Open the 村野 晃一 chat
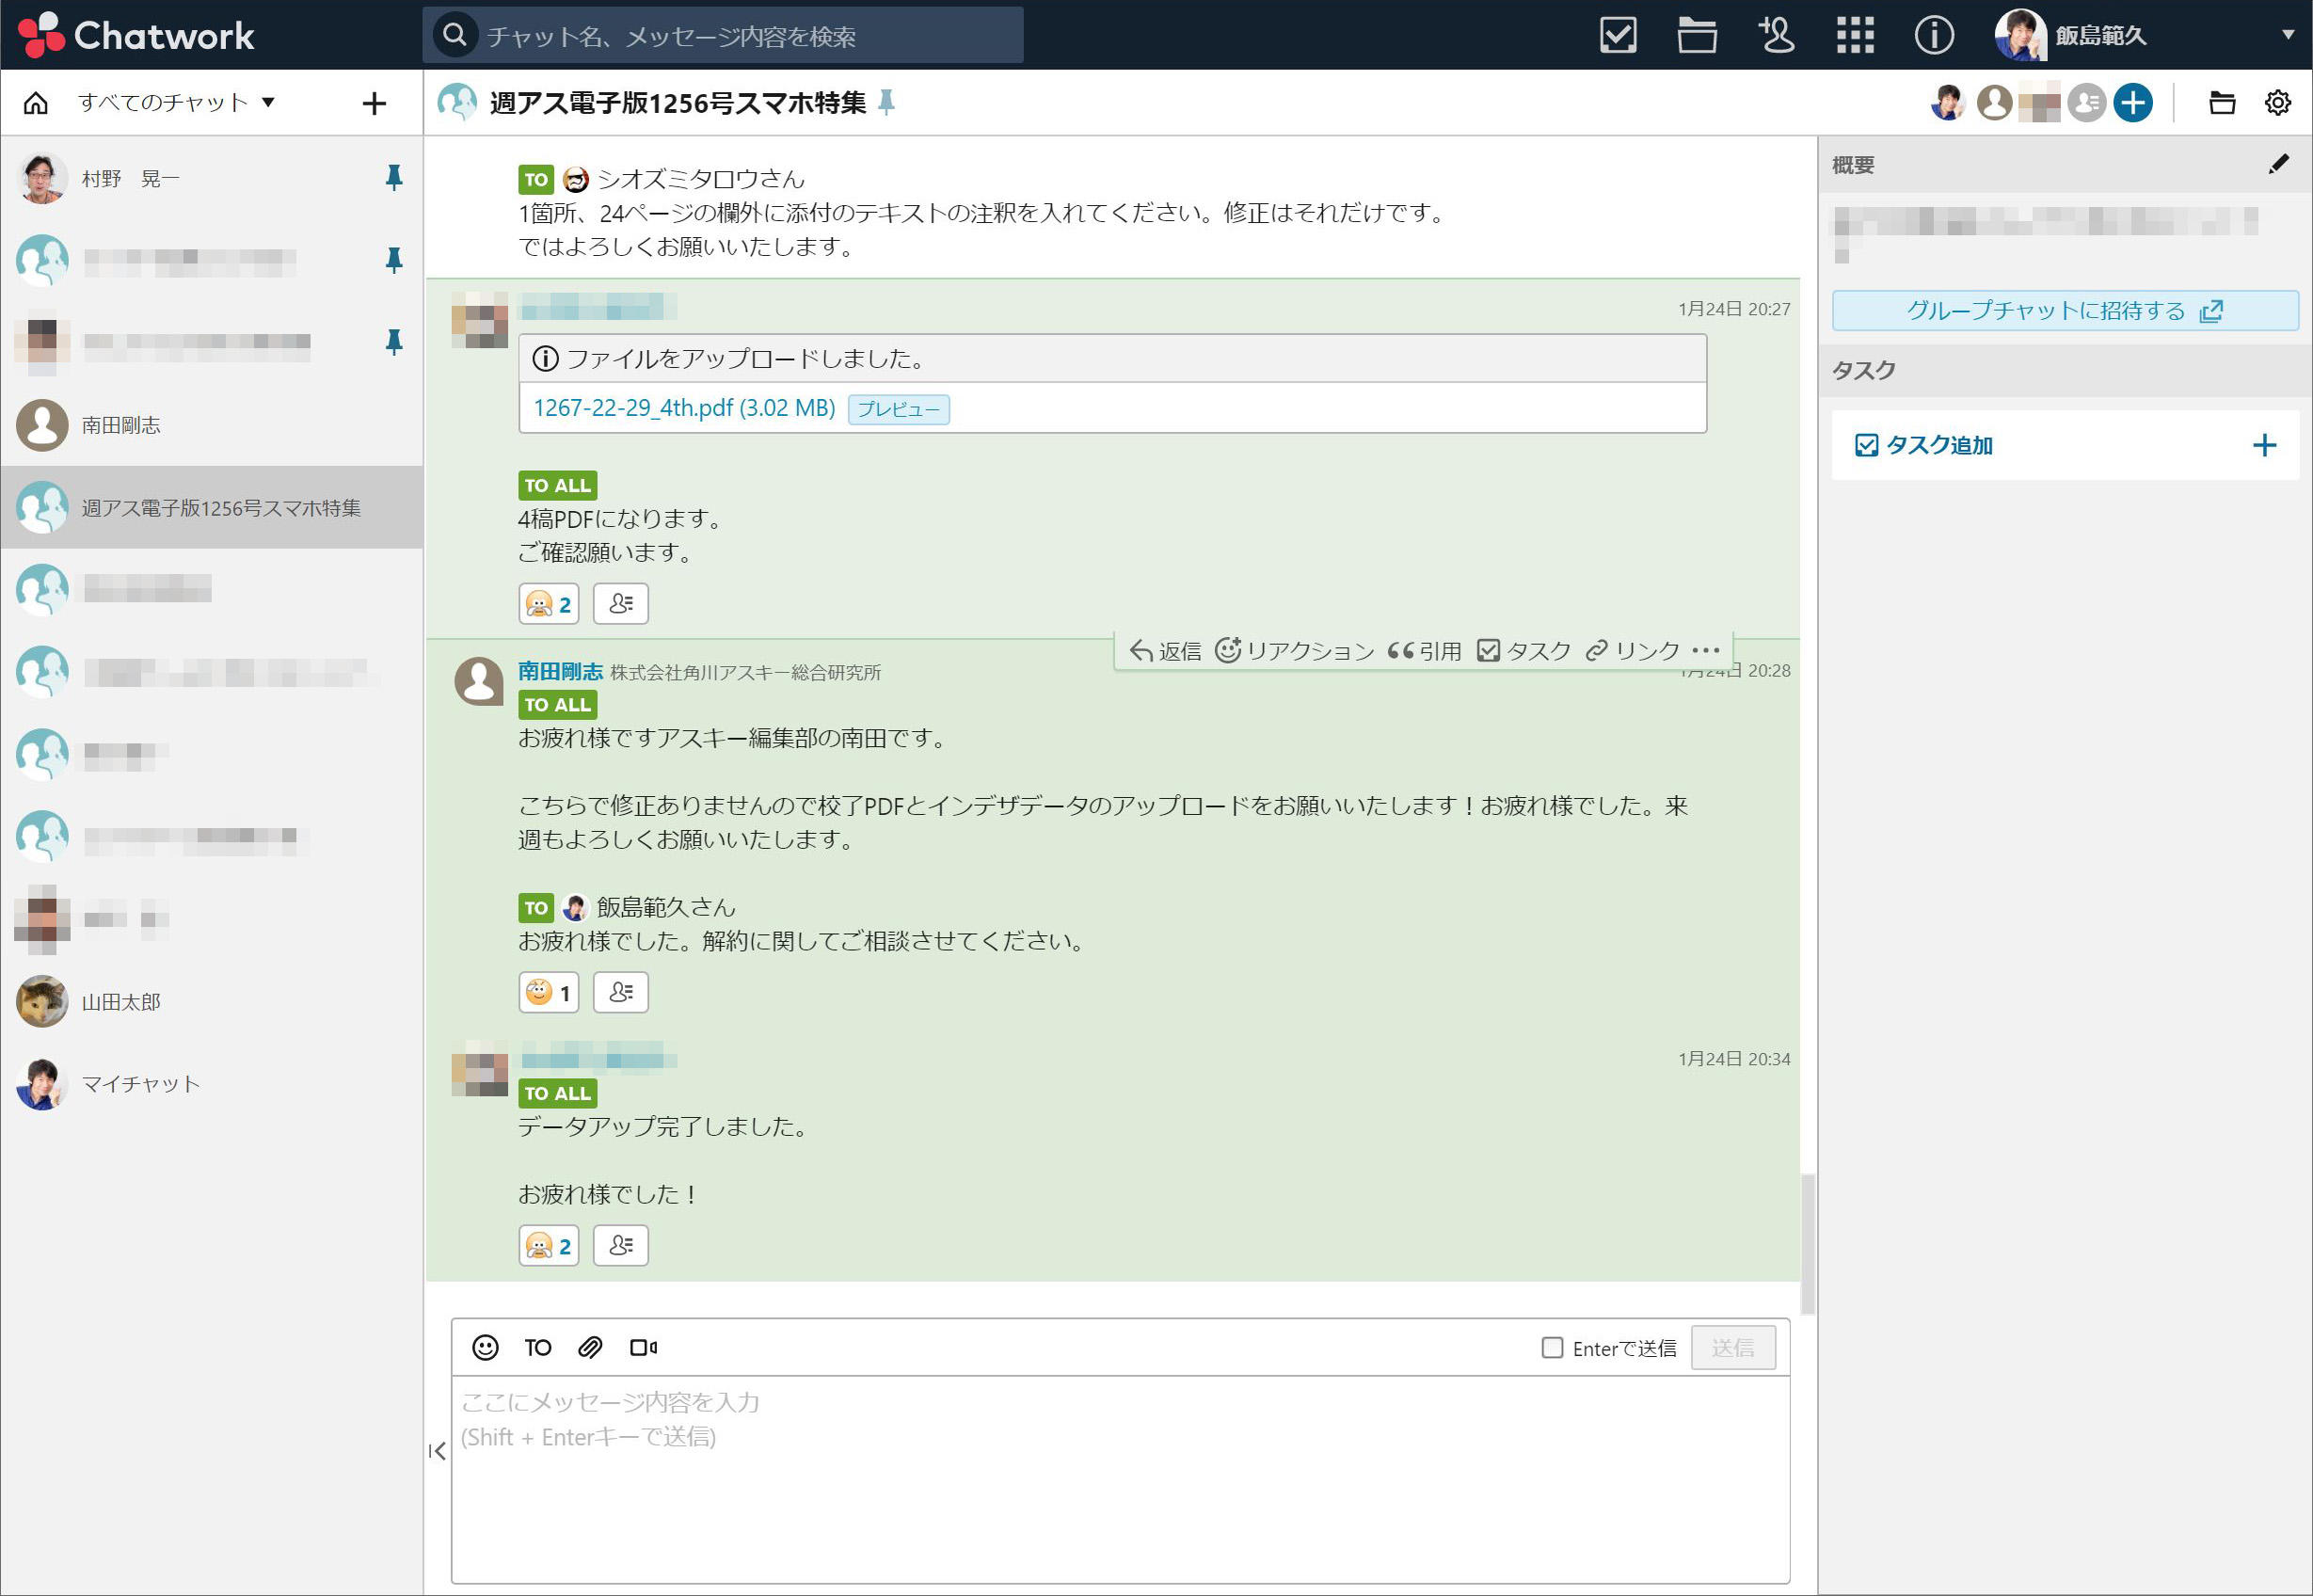The image size is (2313, 1596). (x=211, y=178)
